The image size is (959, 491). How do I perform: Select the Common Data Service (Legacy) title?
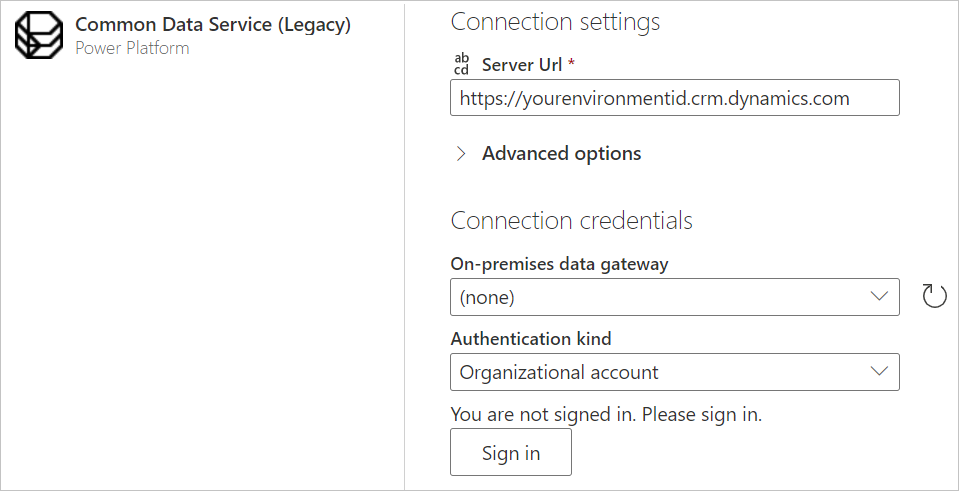[x=213, y=25]
